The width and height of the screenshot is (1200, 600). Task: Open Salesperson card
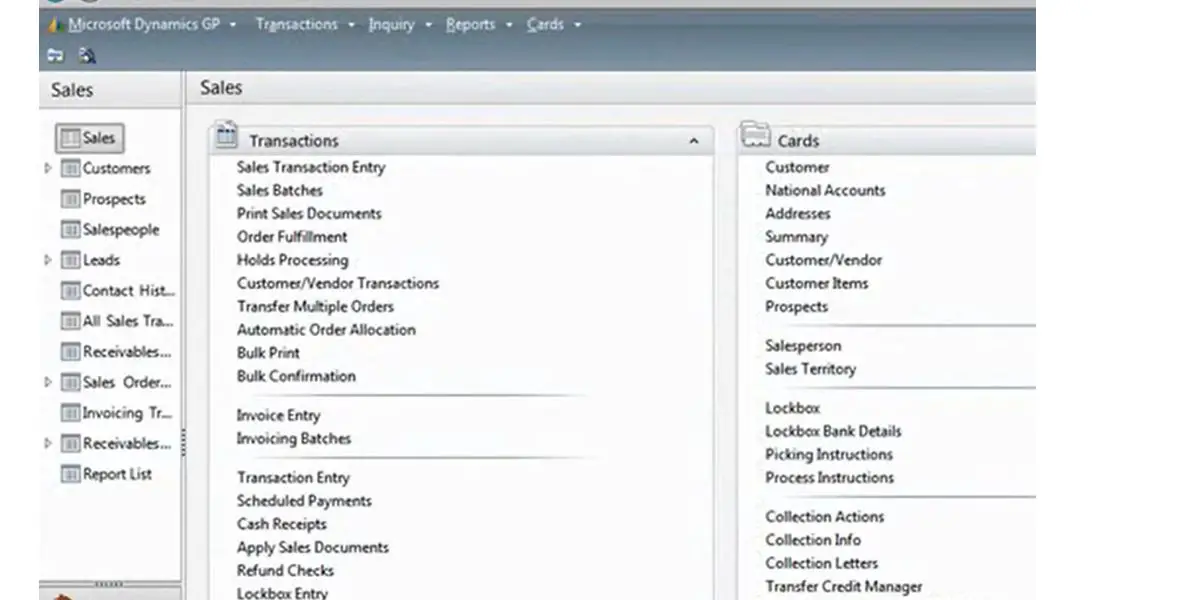803,345
